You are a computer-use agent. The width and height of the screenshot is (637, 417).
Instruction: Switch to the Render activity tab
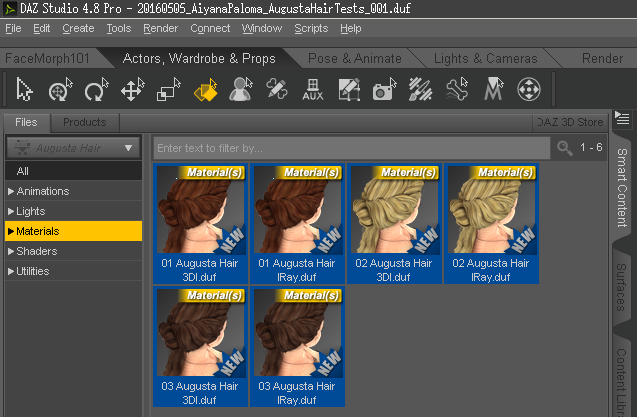point(602,59)
